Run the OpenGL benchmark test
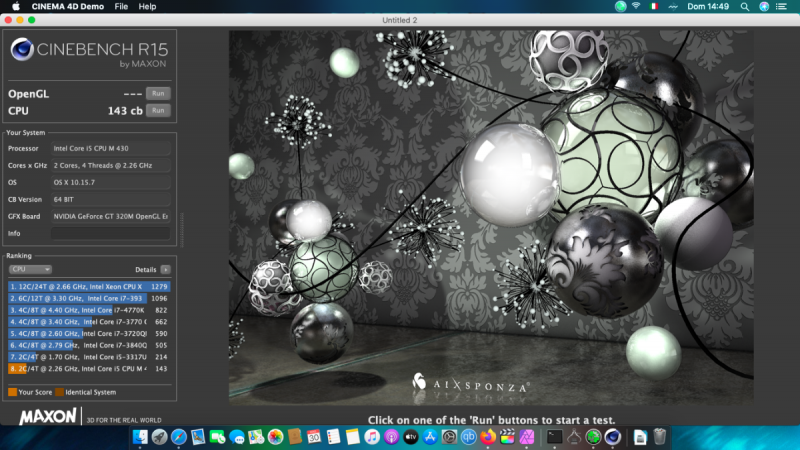This screenshot has height=450, width=800. [157, 93]
